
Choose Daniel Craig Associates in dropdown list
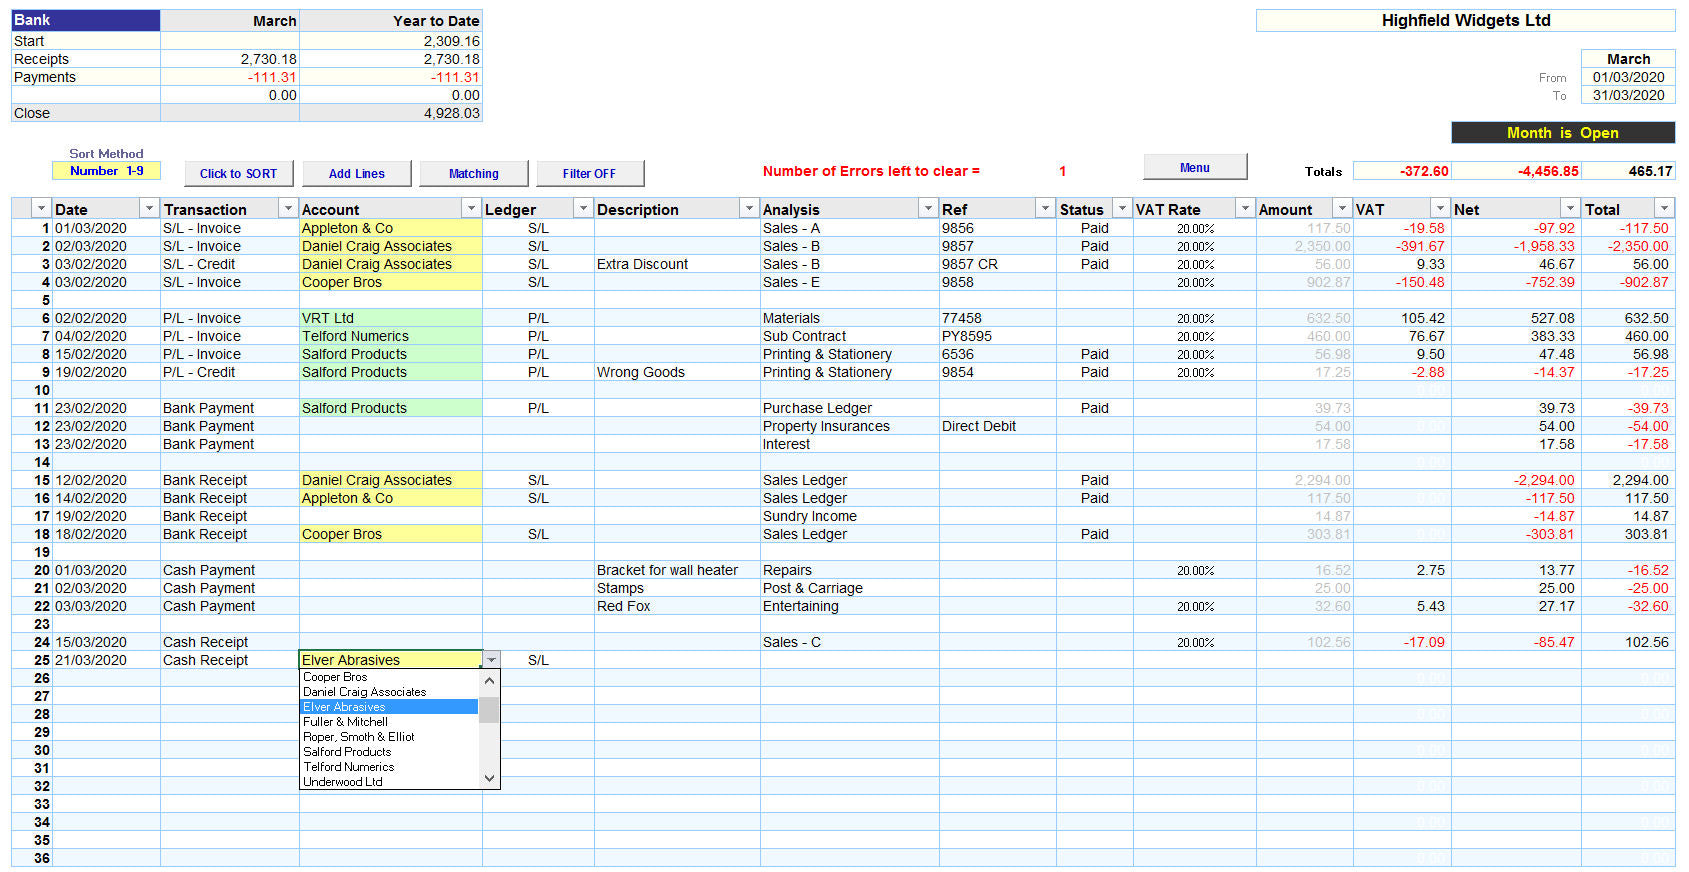point(390,692)
